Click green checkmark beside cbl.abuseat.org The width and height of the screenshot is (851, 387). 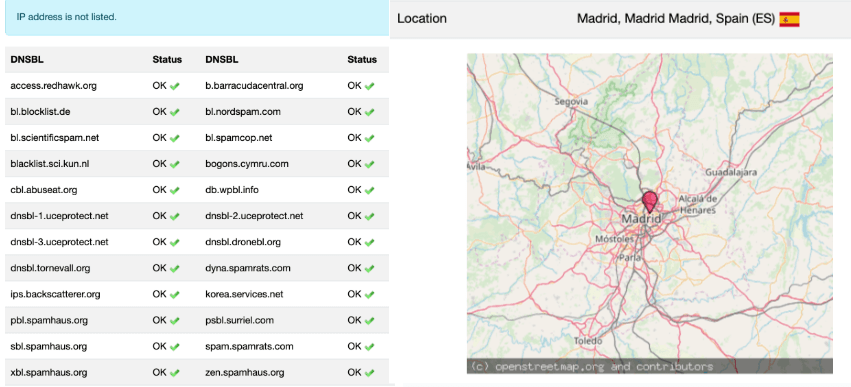pyautogui.click(x=174, y=190)
